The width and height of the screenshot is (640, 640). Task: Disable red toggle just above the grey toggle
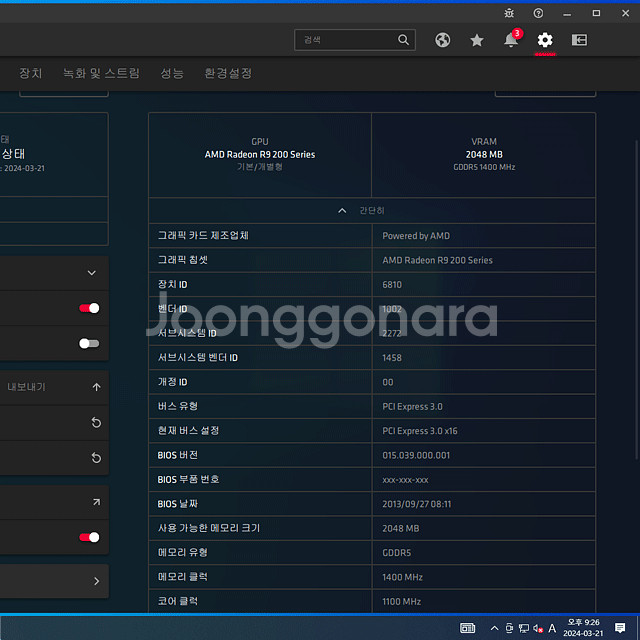click(89, 308)
